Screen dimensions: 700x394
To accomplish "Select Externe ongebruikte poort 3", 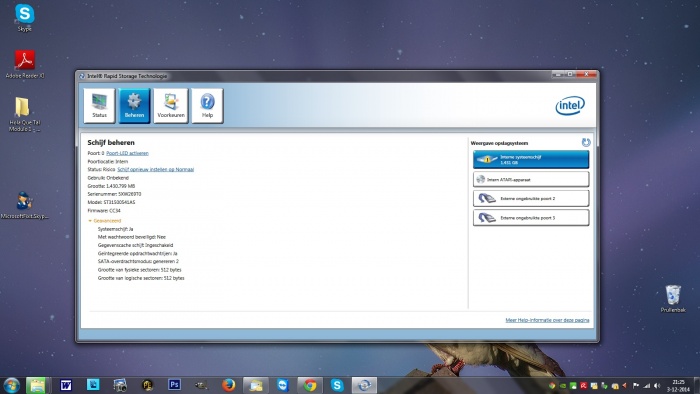I will coord(531,218).
